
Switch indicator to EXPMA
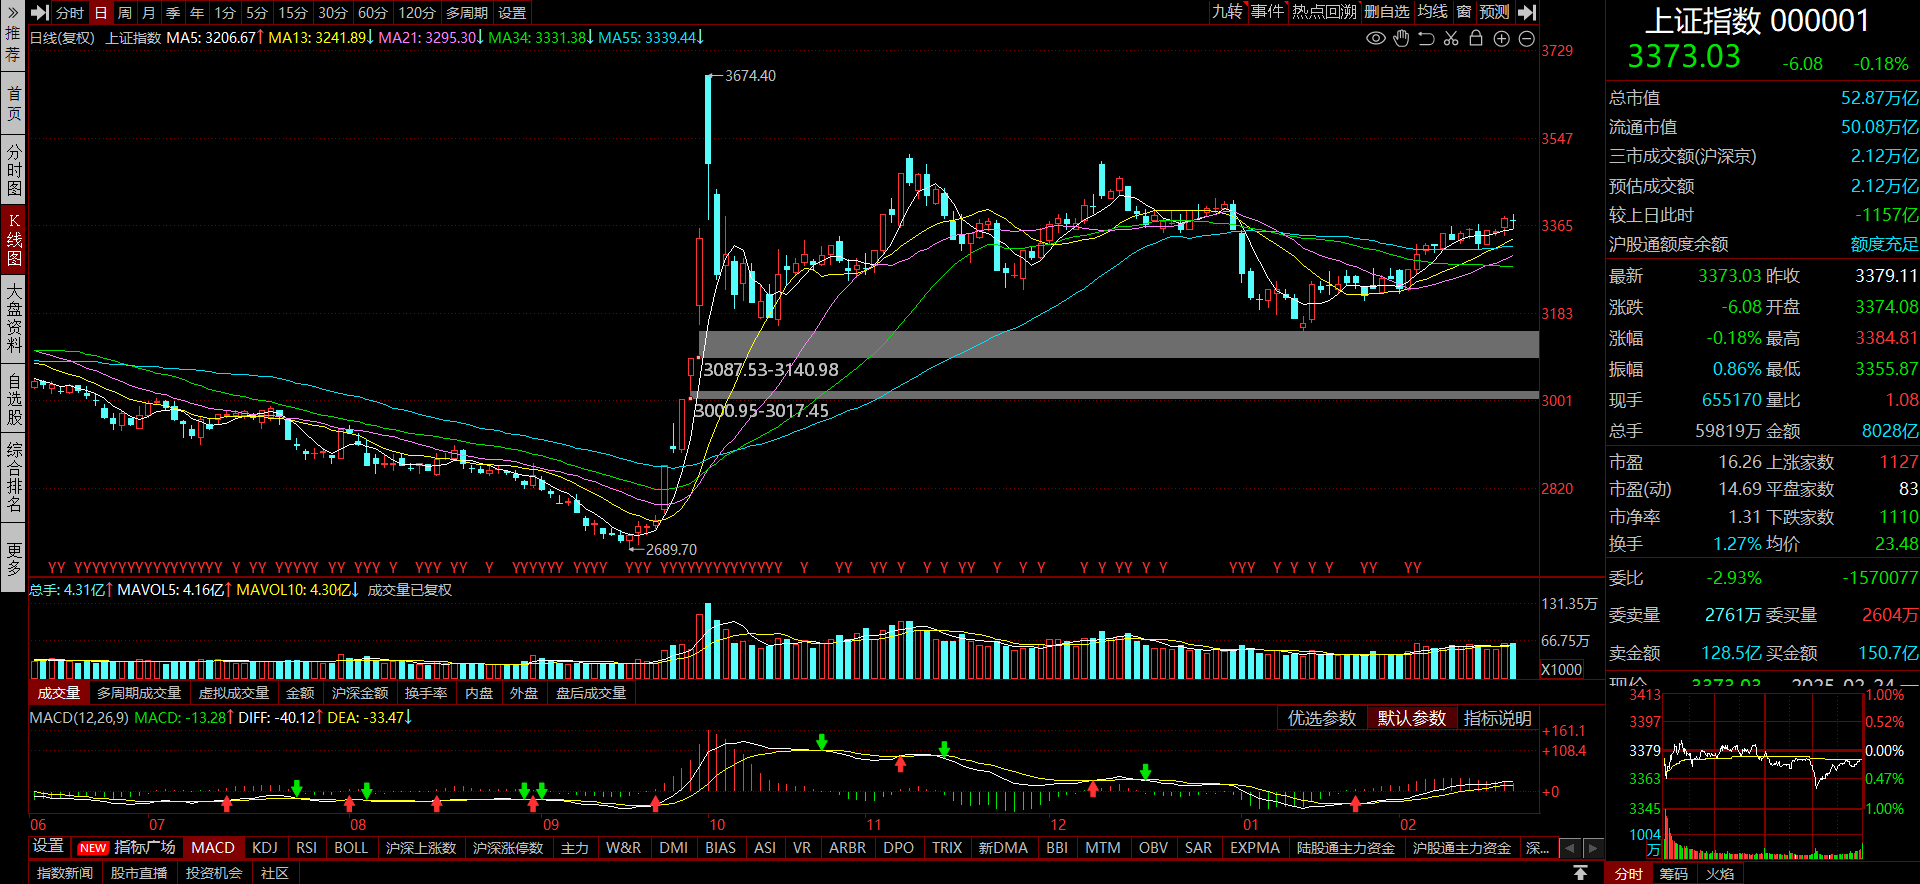tap(1255, 848)
